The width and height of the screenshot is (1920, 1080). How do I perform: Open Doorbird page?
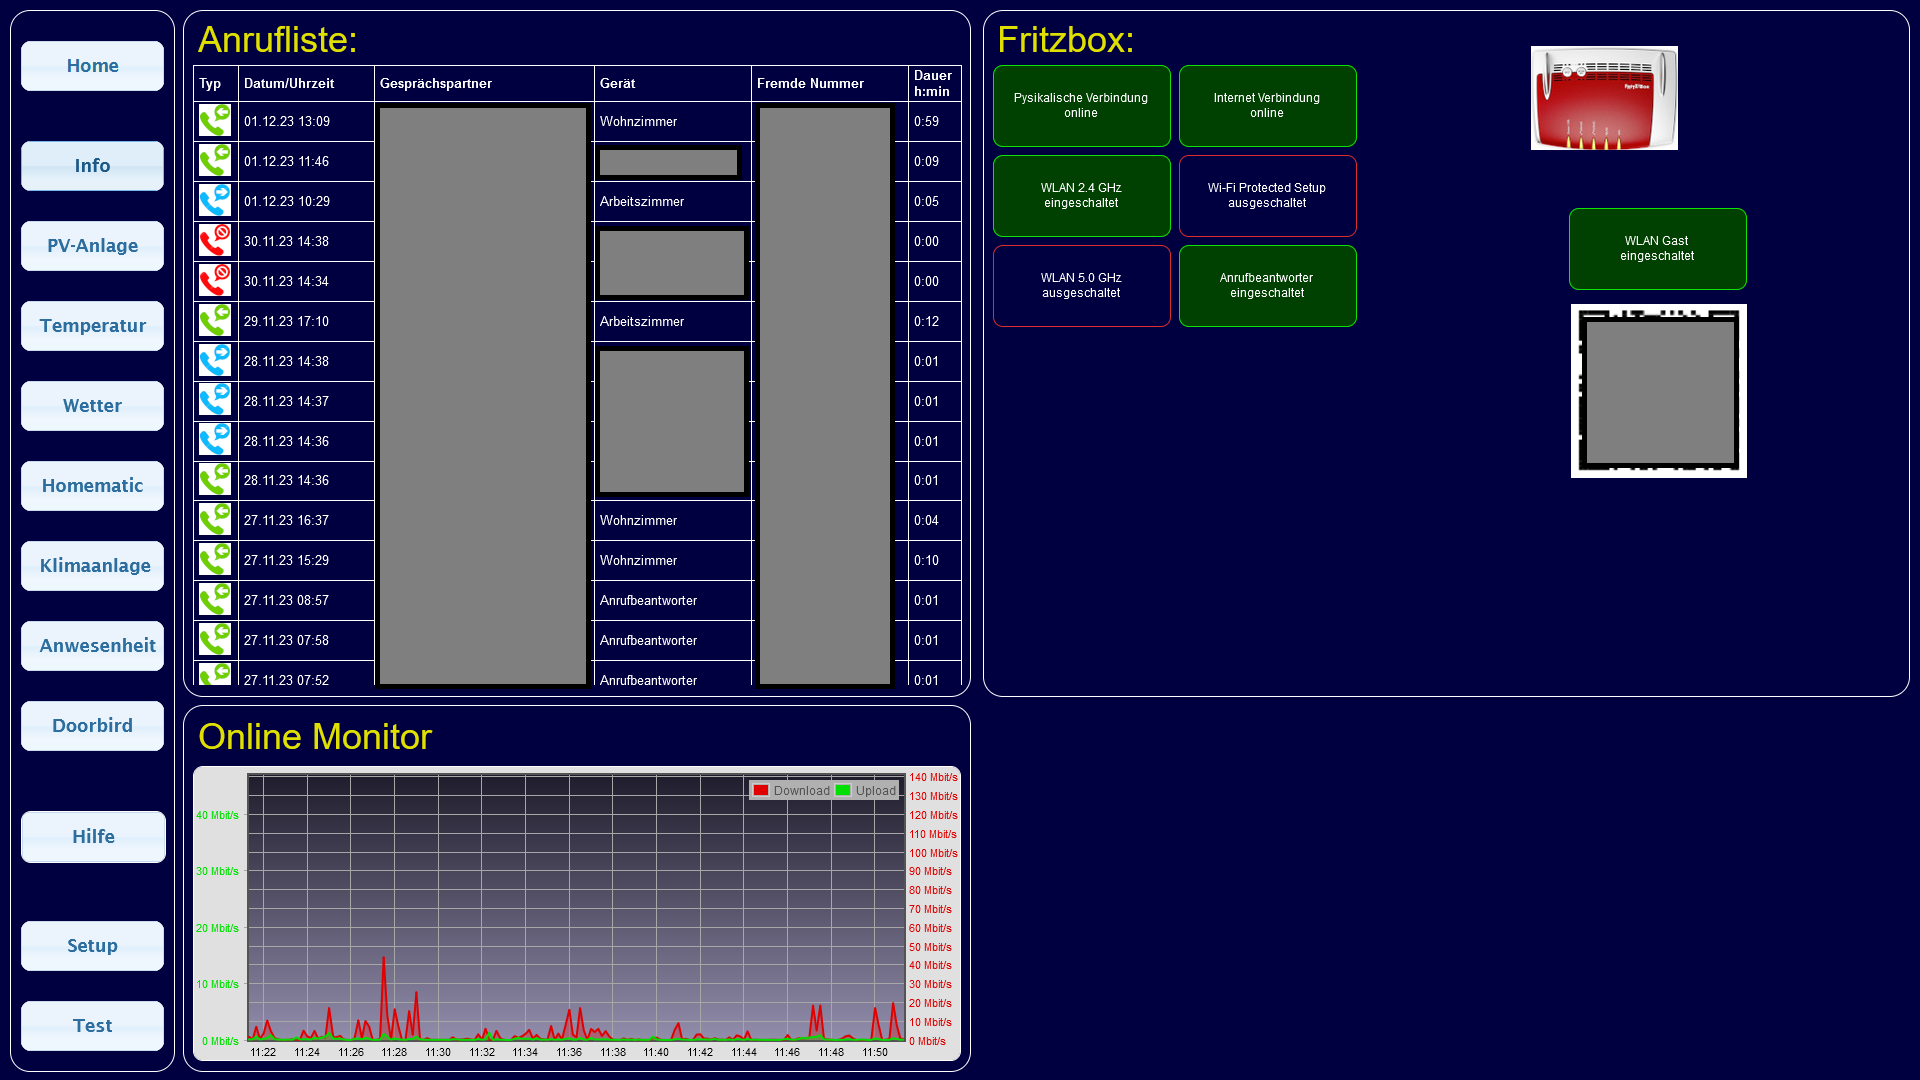[x=93, y=726]
